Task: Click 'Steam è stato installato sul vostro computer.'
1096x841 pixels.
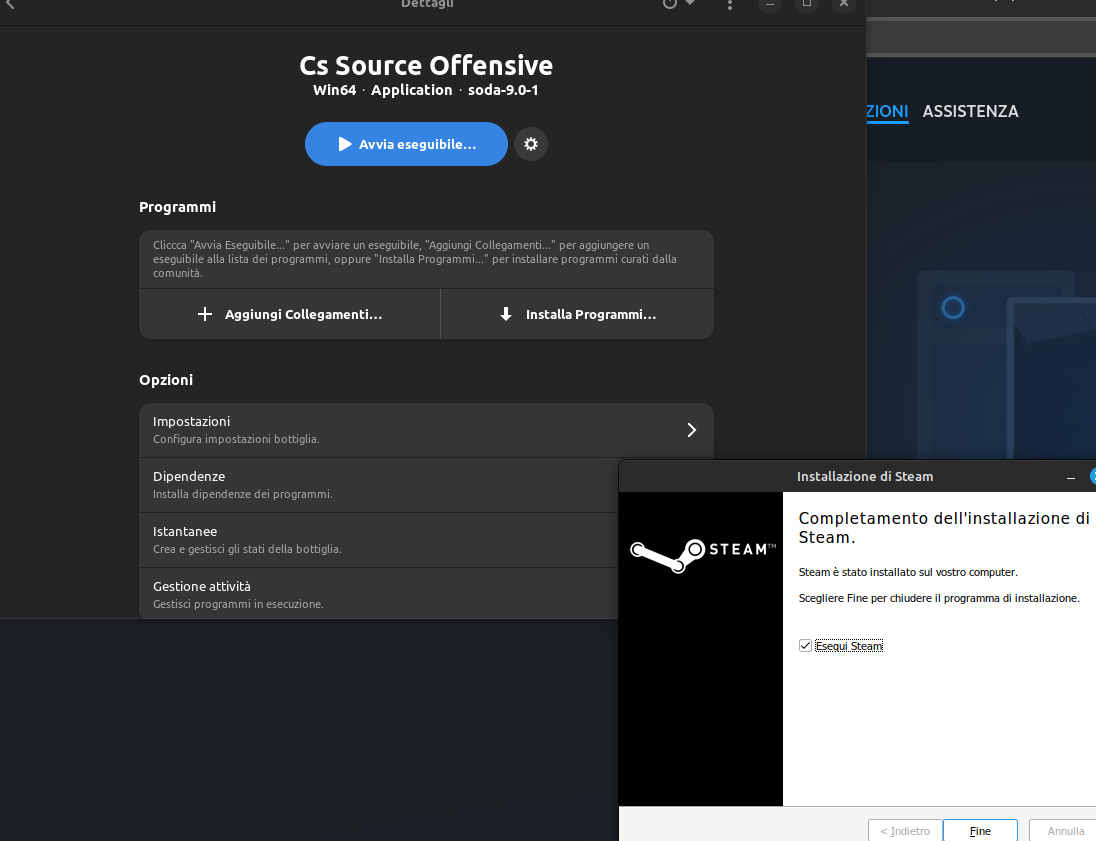Action: [908, 572]
